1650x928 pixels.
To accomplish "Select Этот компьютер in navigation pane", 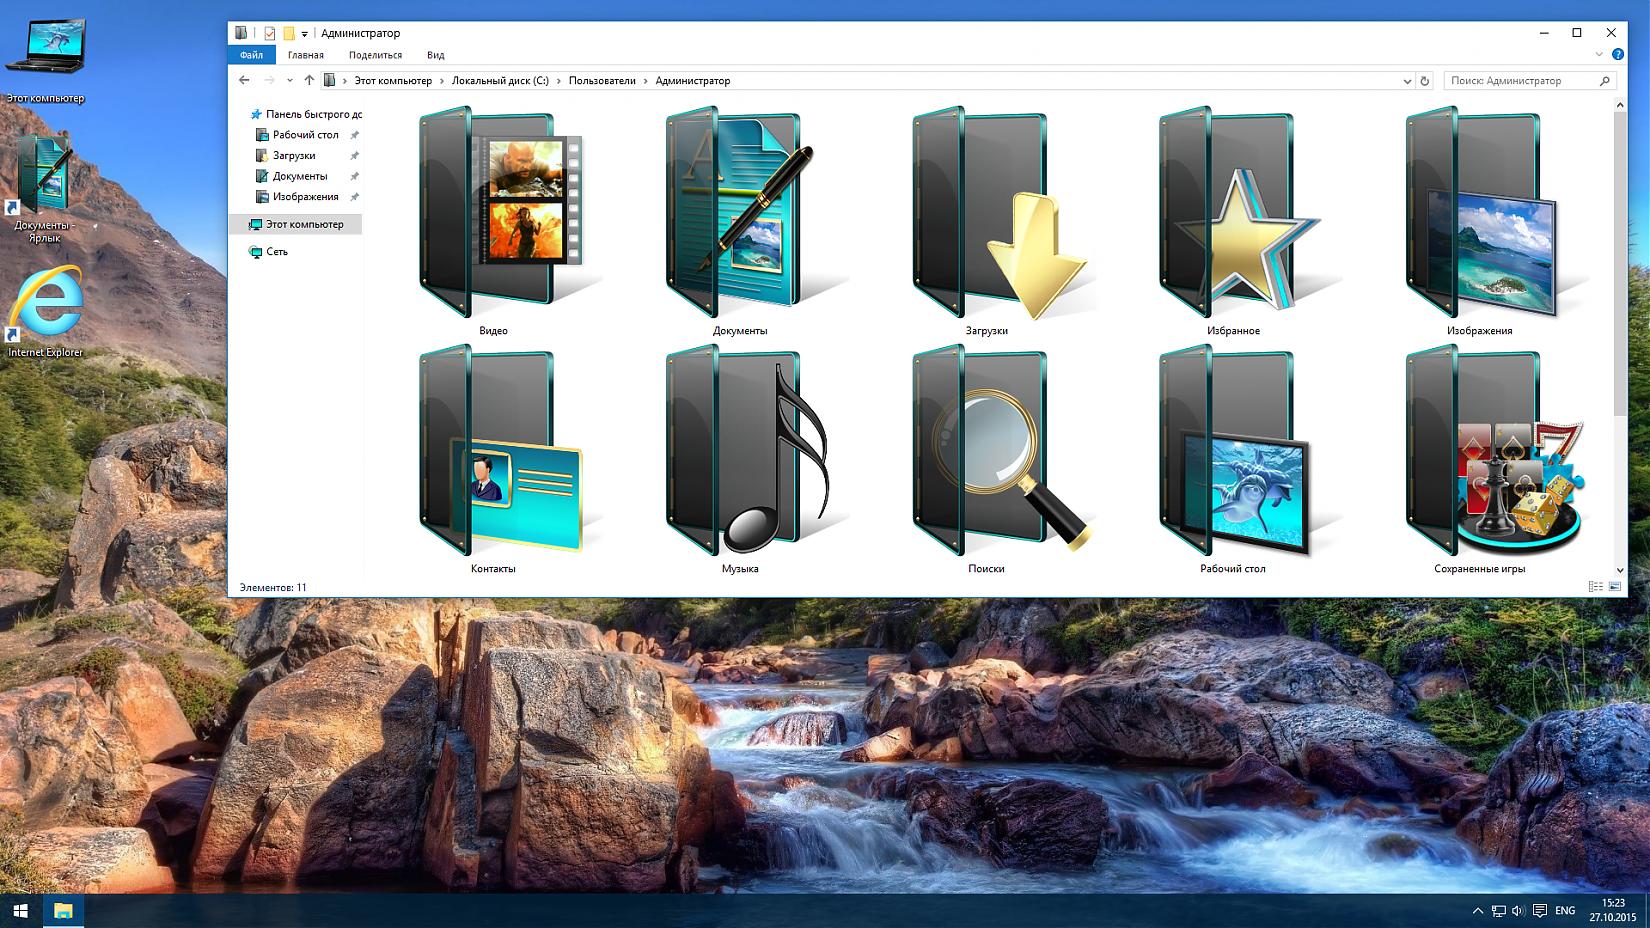I will click(304, 224).
